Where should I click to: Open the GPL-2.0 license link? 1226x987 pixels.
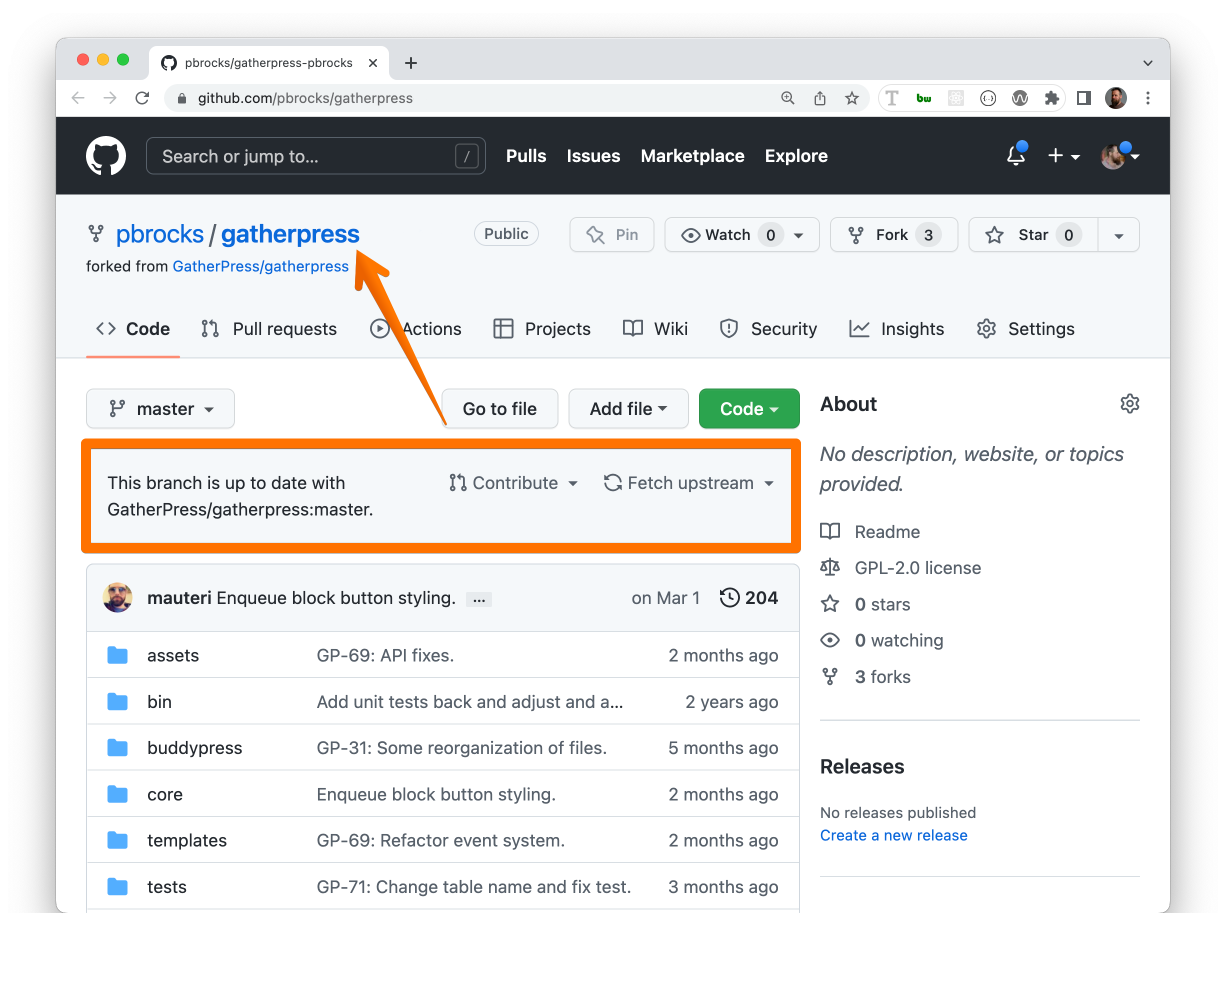pyautogui.click(x=918, y=568)
